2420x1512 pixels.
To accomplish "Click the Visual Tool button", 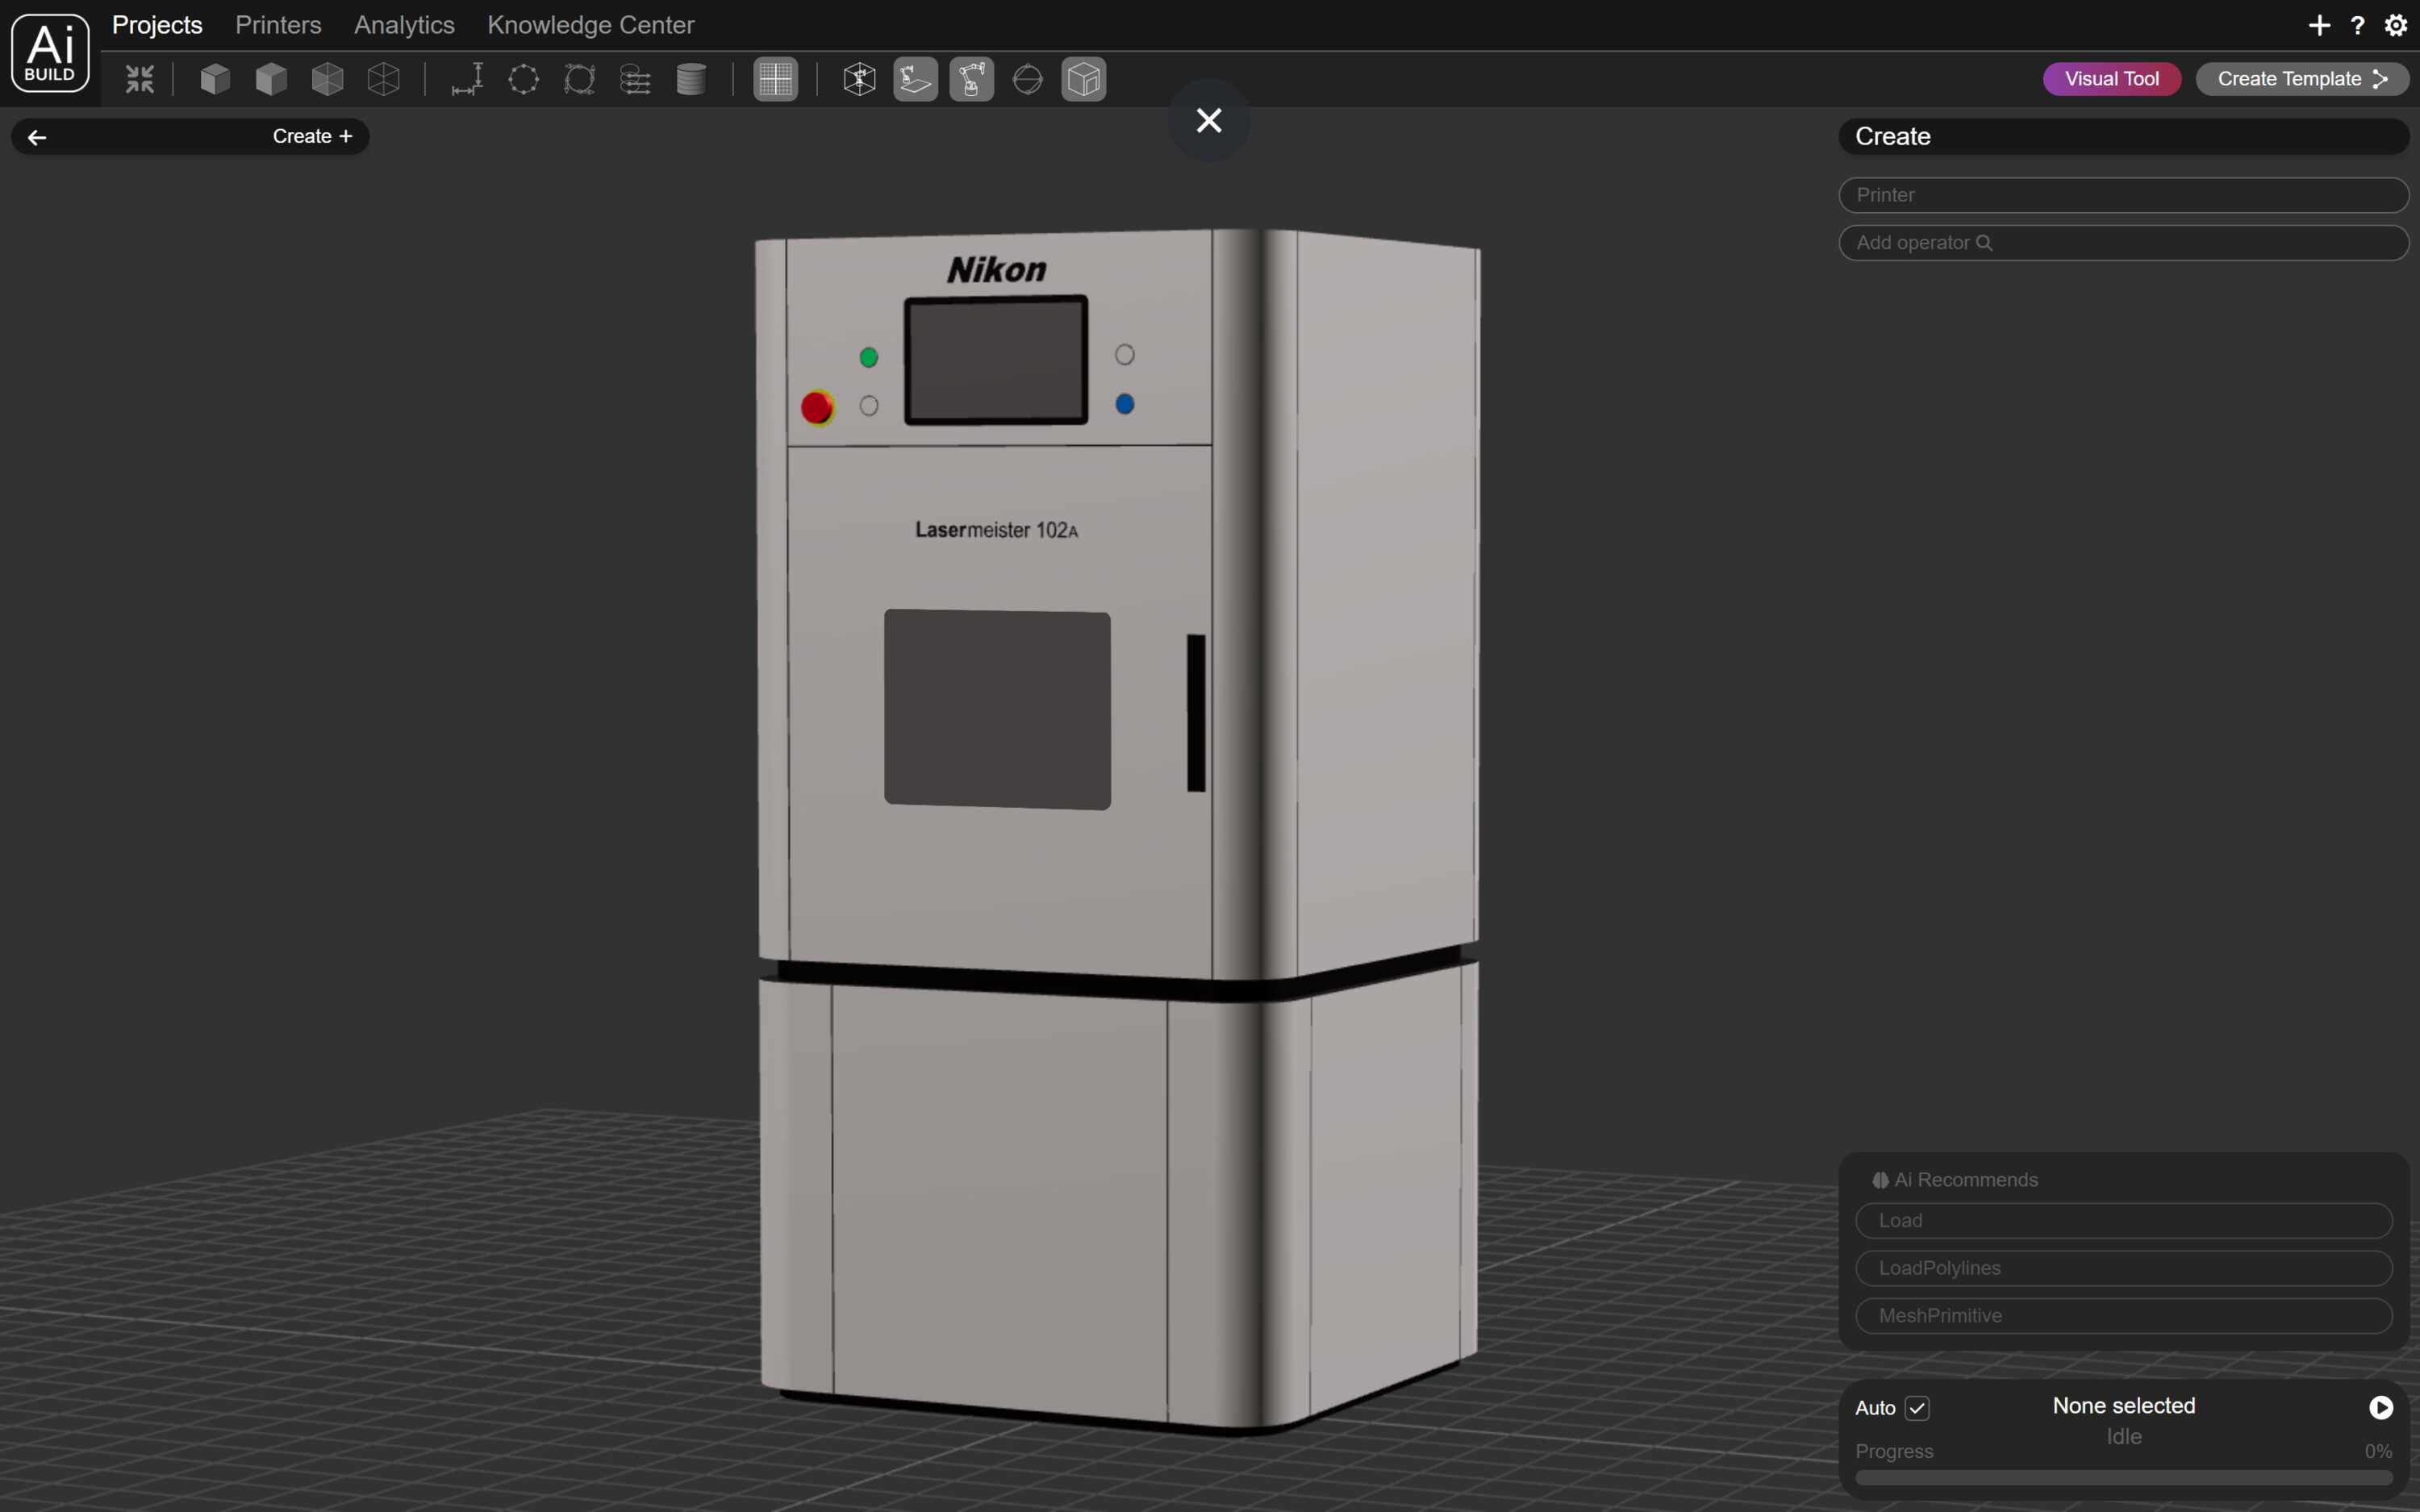I will click(2111, 79).
